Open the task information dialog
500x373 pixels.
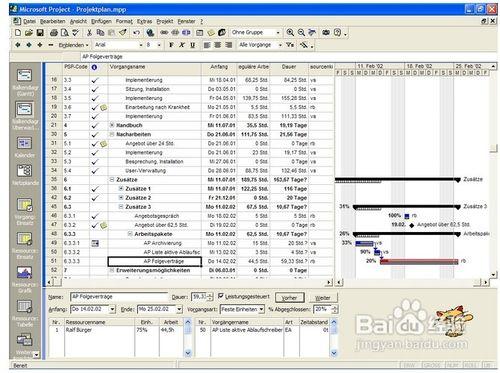pos(200,33)
